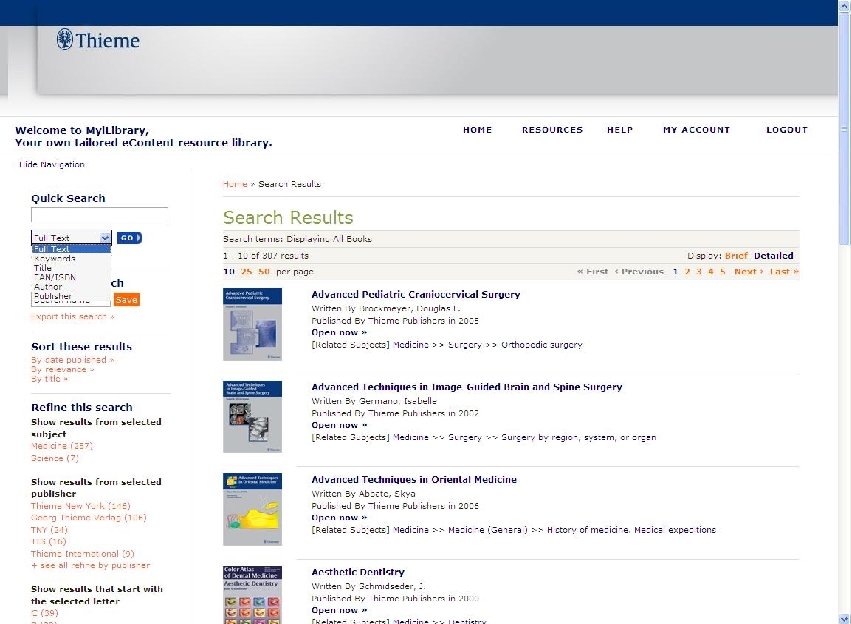Image resolution: width=851 pixels, height=624 pixels.
Task: Click cover thumbnail of Oriental Medicine book
Action: [x=252, y=510]
